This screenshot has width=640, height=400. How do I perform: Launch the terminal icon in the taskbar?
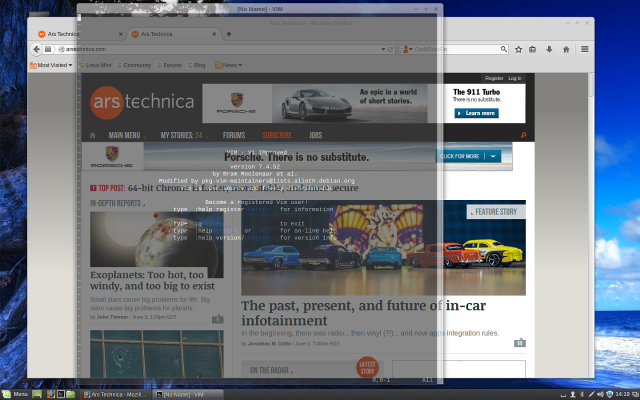(60, 394)
